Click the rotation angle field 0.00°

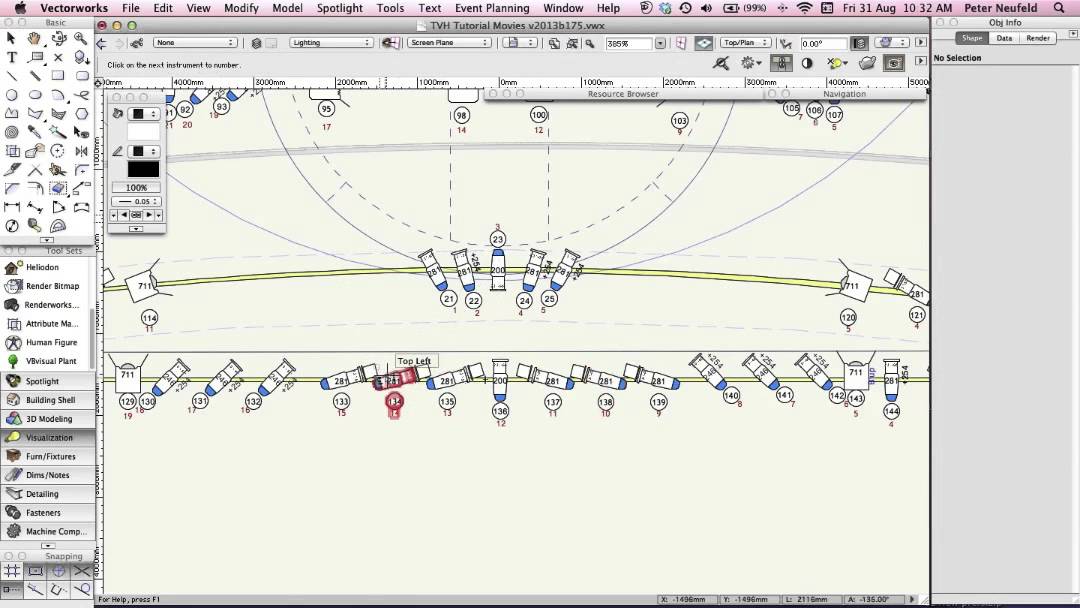click(x=824, y=43)
